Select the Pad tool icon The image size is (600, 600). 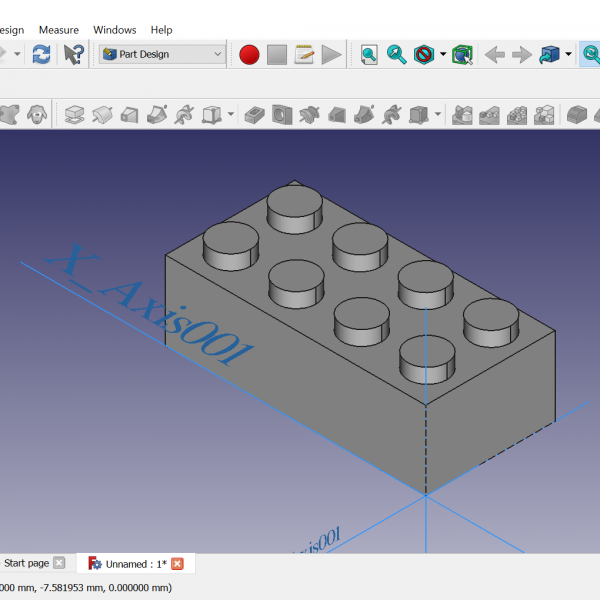[74, 115]
